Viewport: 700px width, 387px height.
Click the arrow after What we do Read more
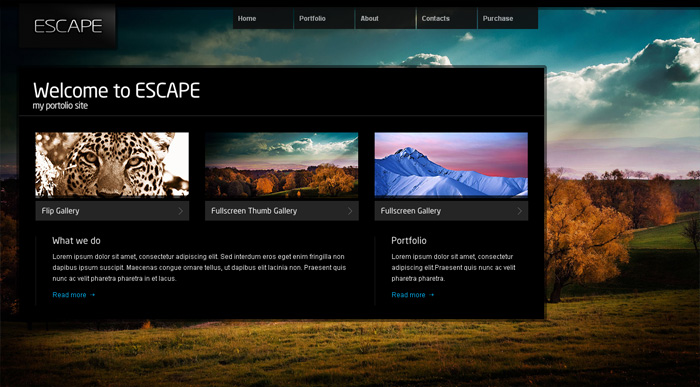click(92, 295)
